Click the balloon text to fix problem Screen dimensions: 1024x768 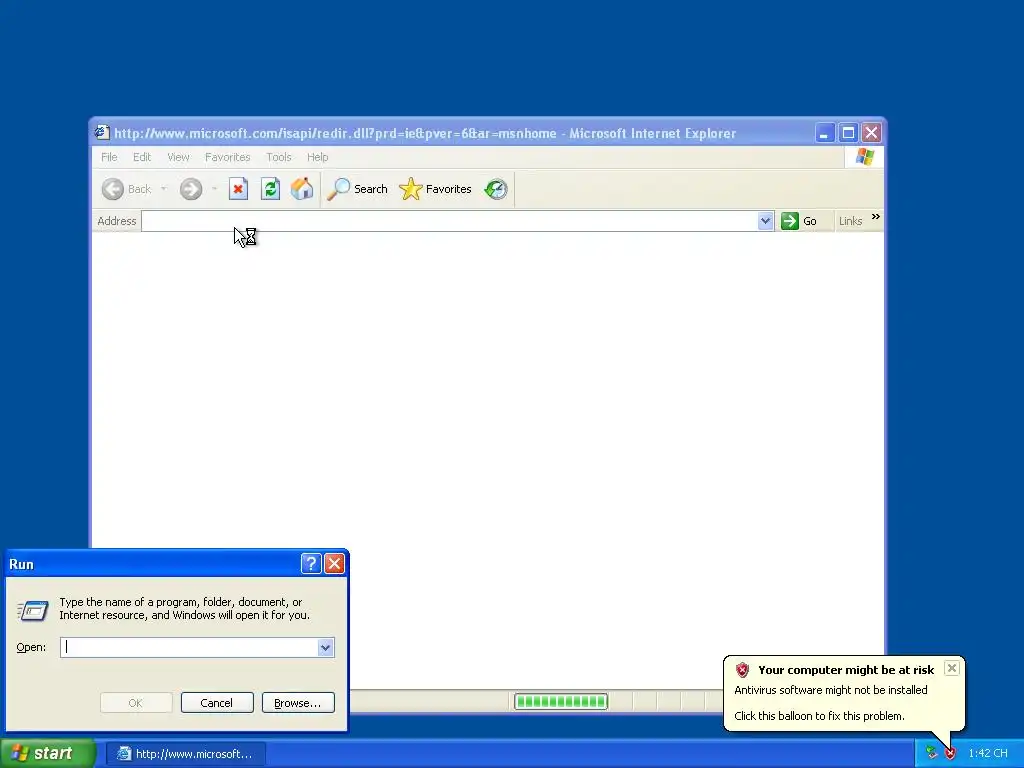click(x=819, y=716)
